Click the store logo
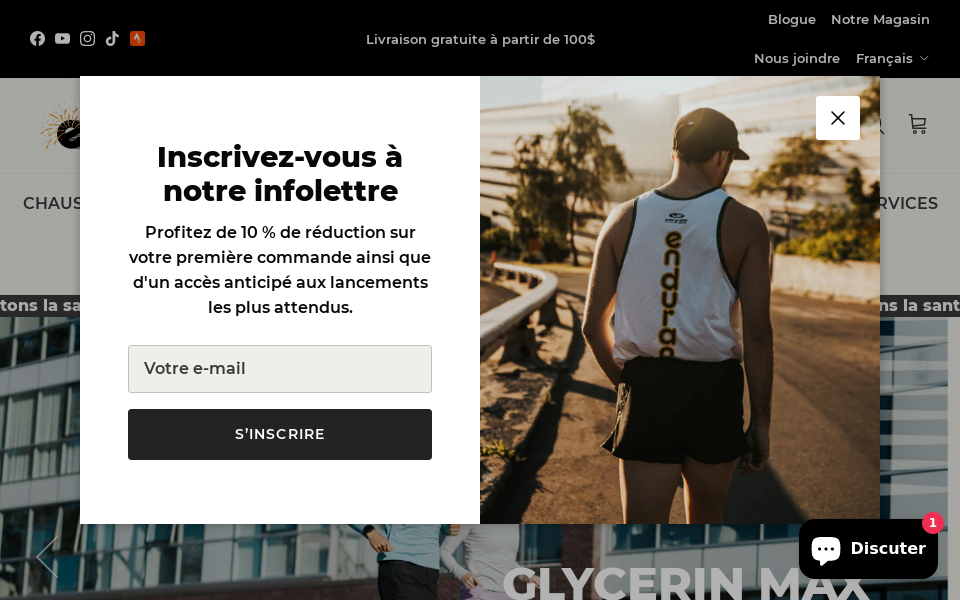The width and height of the screenshot is (960, 600). [x=61, y=126]
